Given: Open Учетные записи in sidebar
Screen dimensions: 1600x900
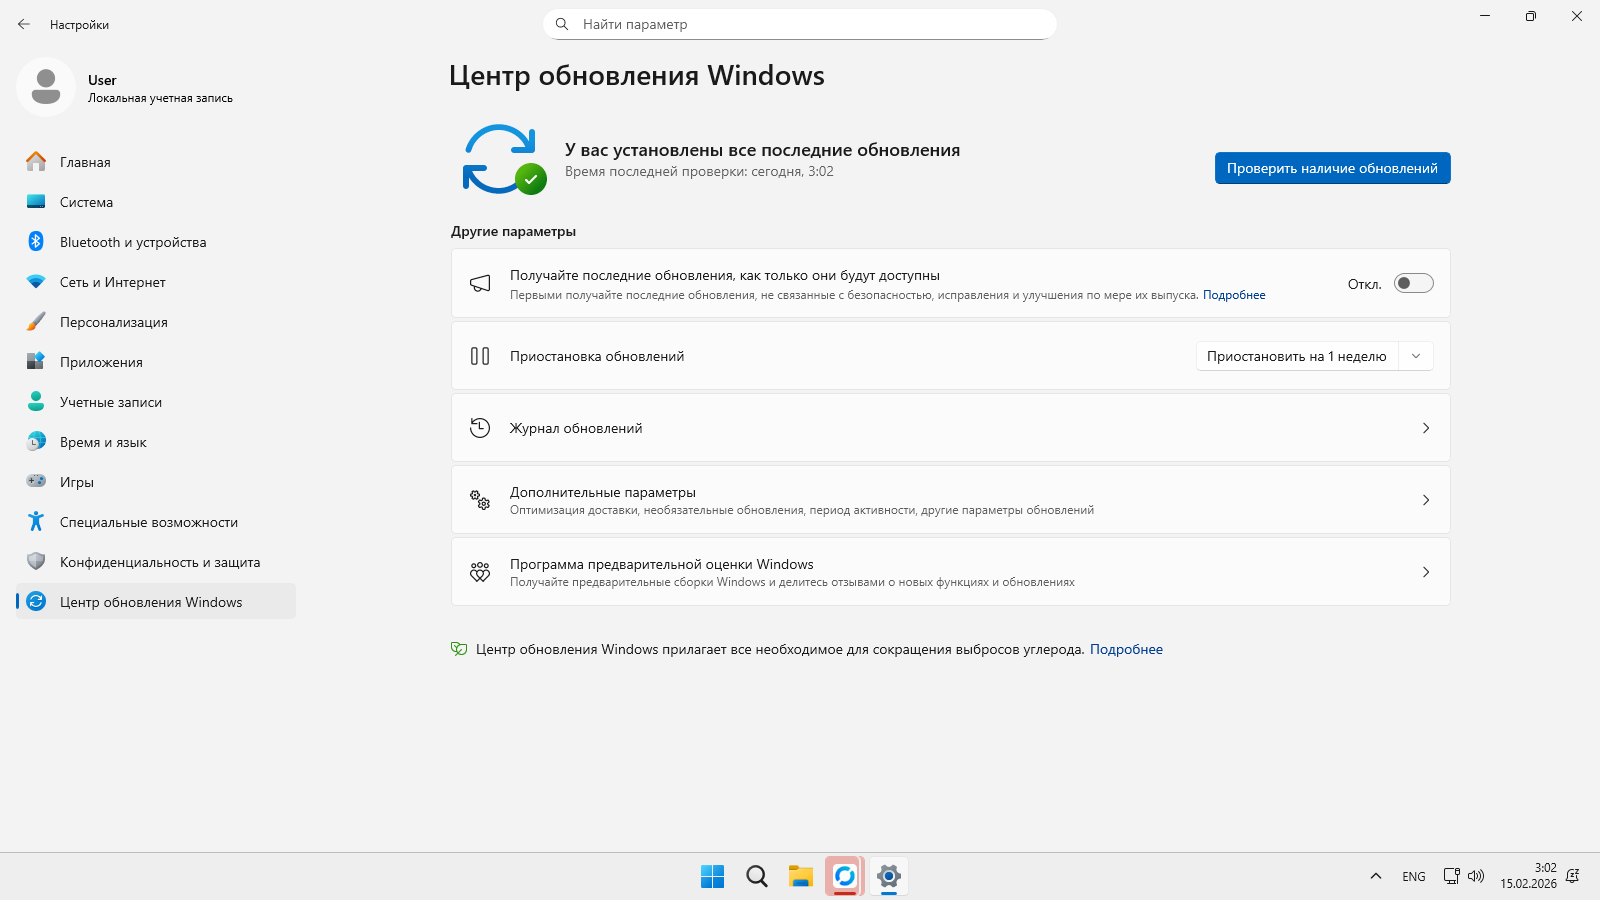Looking at the screenshot, I should pyautogui.click(x=110, y=402).
